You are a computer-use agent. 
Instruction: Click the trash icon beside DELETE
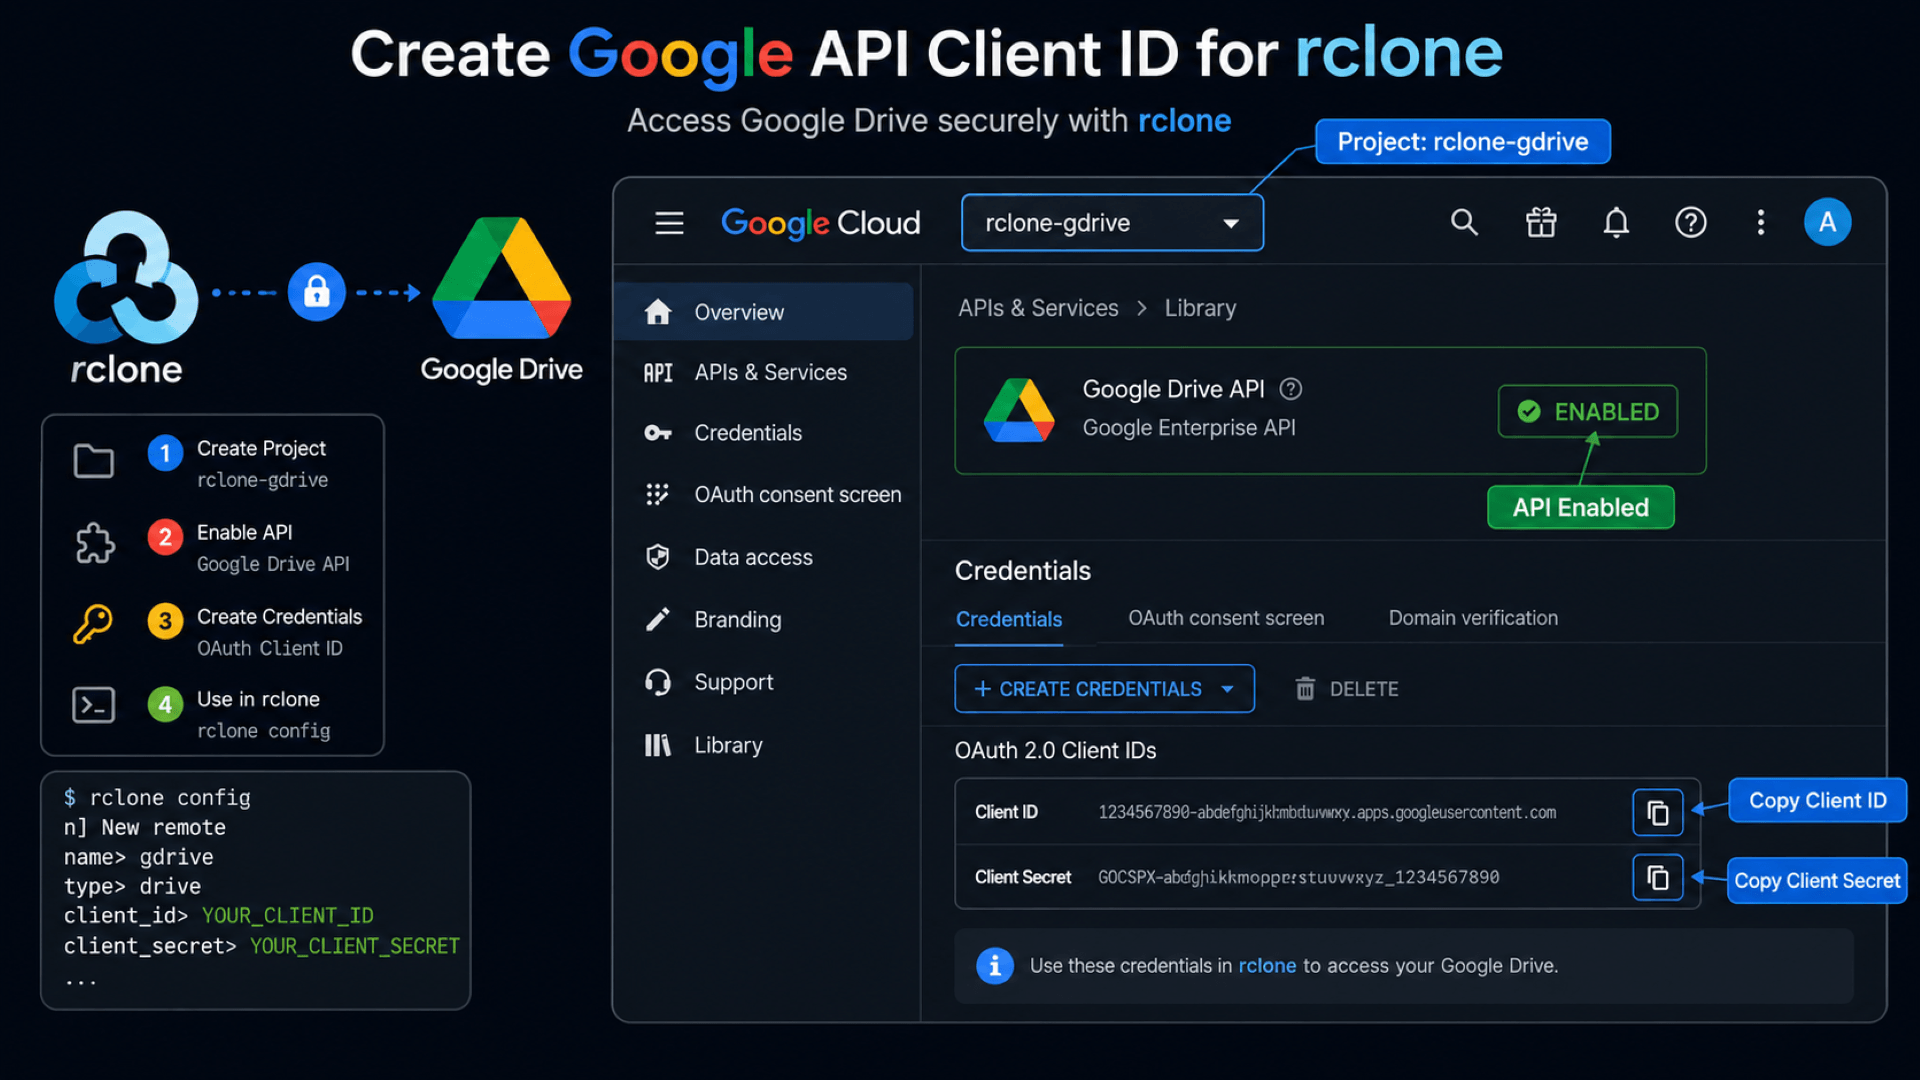(x=1305, y=689)
